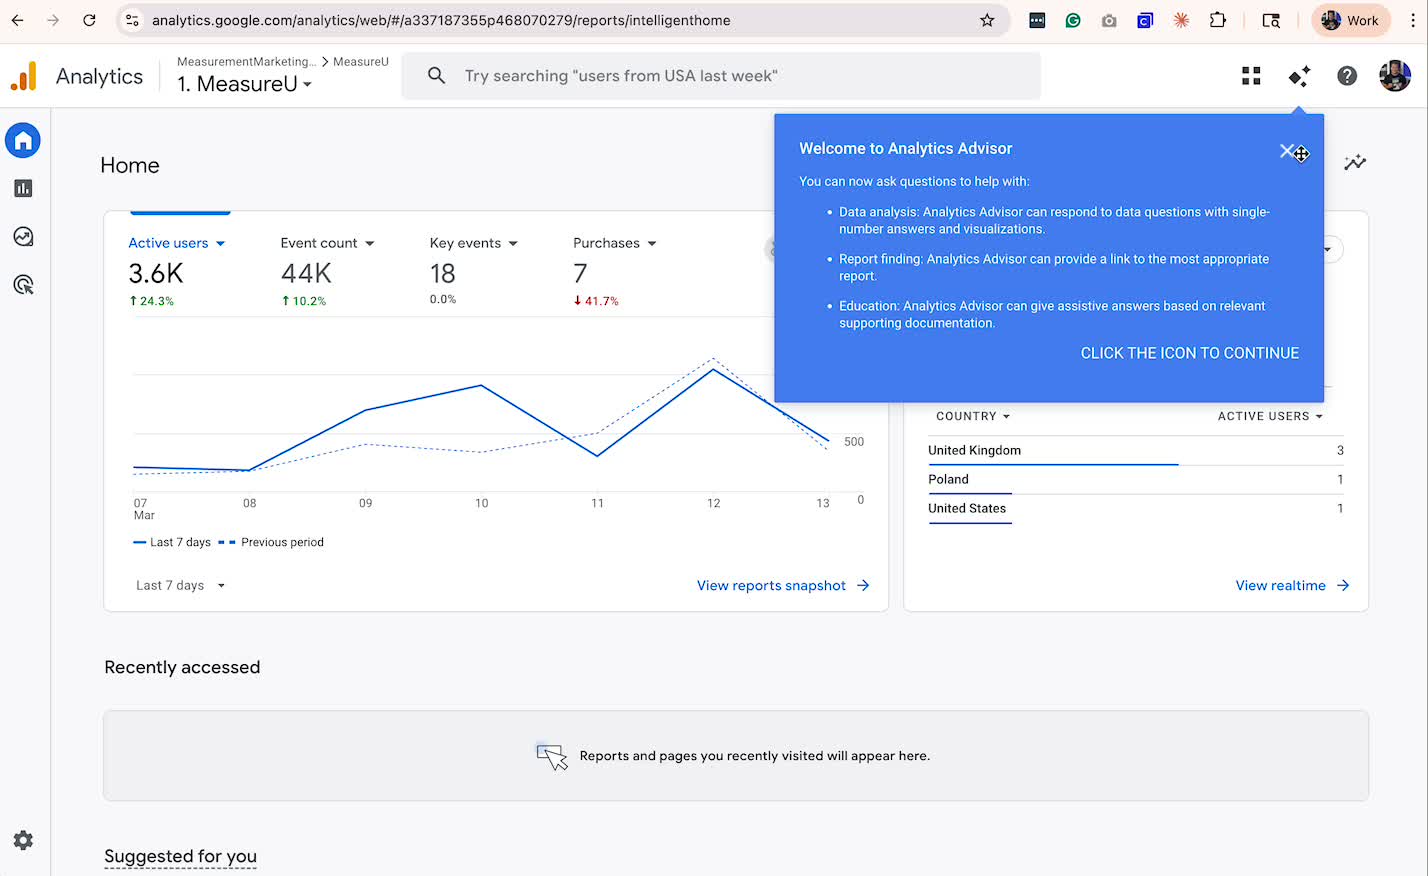Viewport: 1428px width, 876px height.
Task: Open the Google apps grid icon
Action: [1251, 75]
